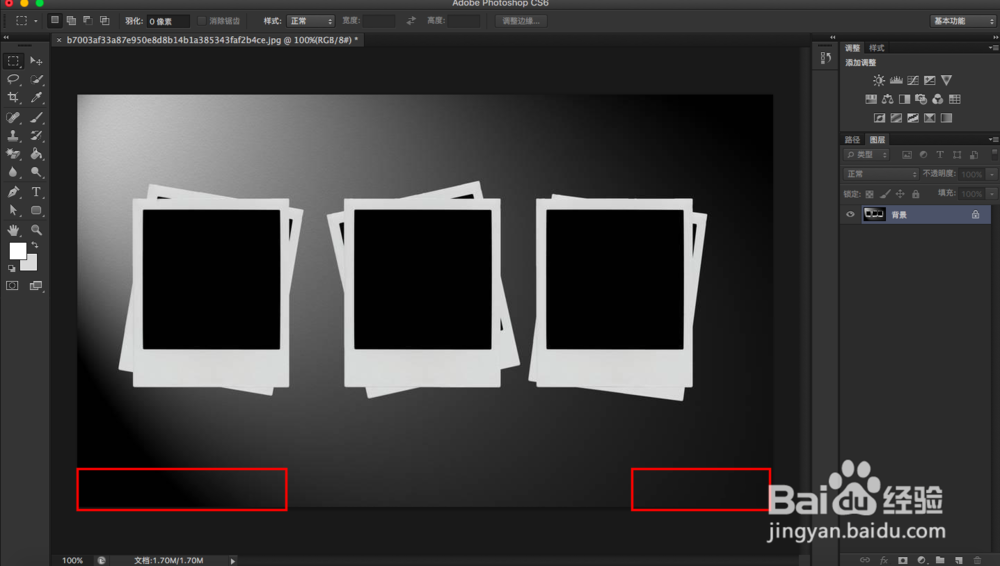Open the blend mode 正常 dropdown
Image resolution: width=1000 pixels, height=566 pixels.
pos(881,174)
